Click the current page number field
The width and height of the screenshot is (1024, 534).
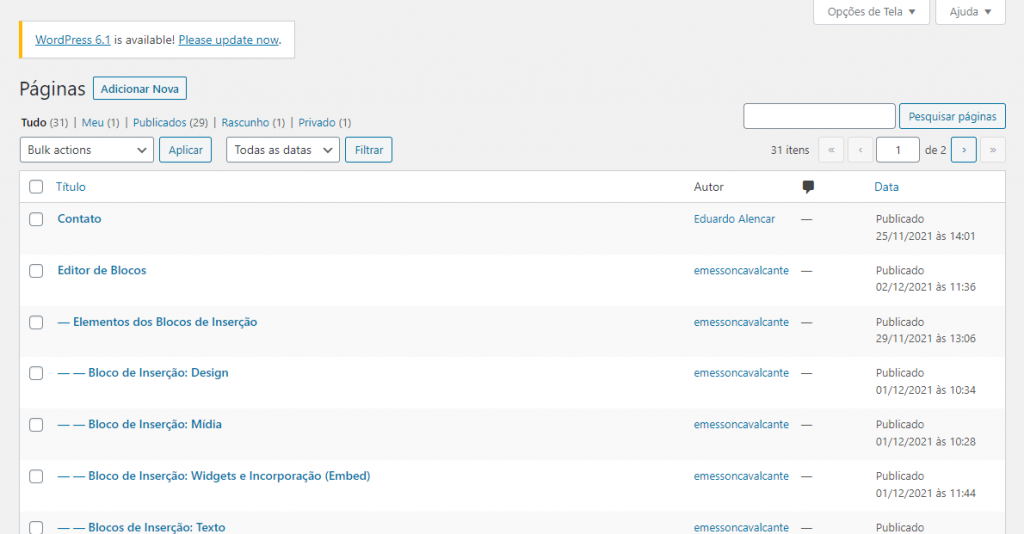click(x=898, y=150)
